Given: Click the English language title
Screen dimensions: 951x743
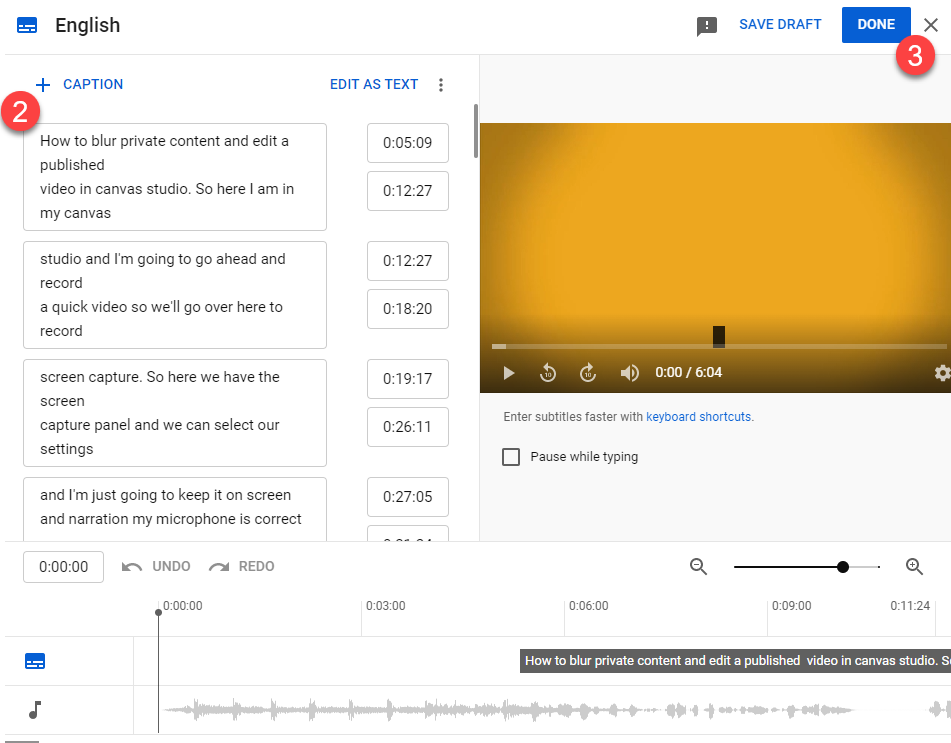Looking at the screenshot, I should pos(88,25).
